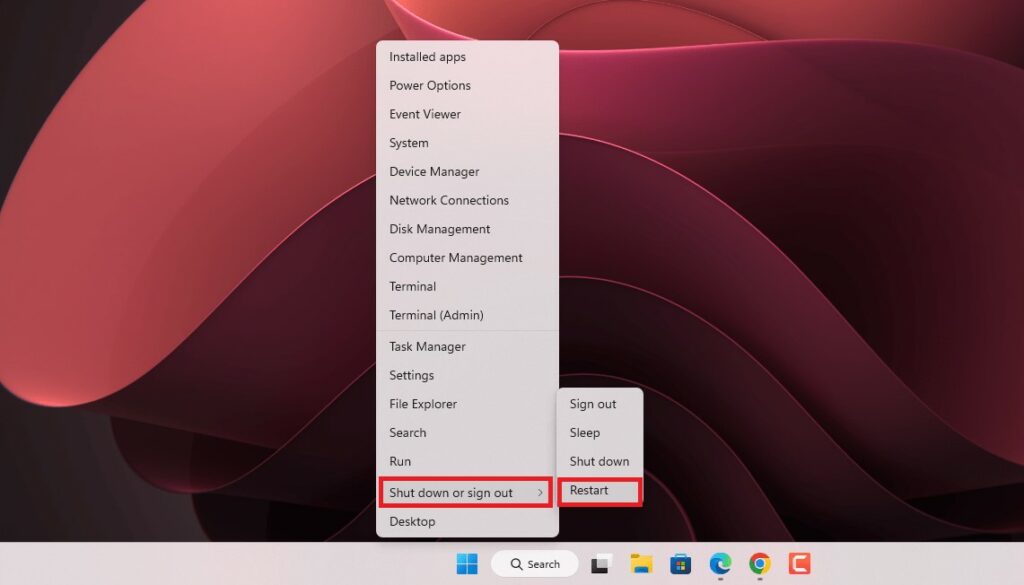Image resolution: width=1024 pixels, height=585 pixels.
Task: Open the Windows Start button
Action: pos(467,563)
